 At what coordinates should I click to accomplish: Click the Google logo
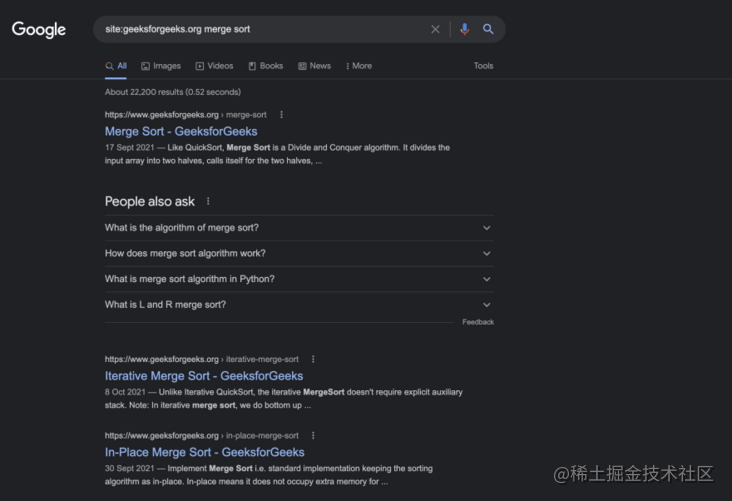tap(39, 29)
